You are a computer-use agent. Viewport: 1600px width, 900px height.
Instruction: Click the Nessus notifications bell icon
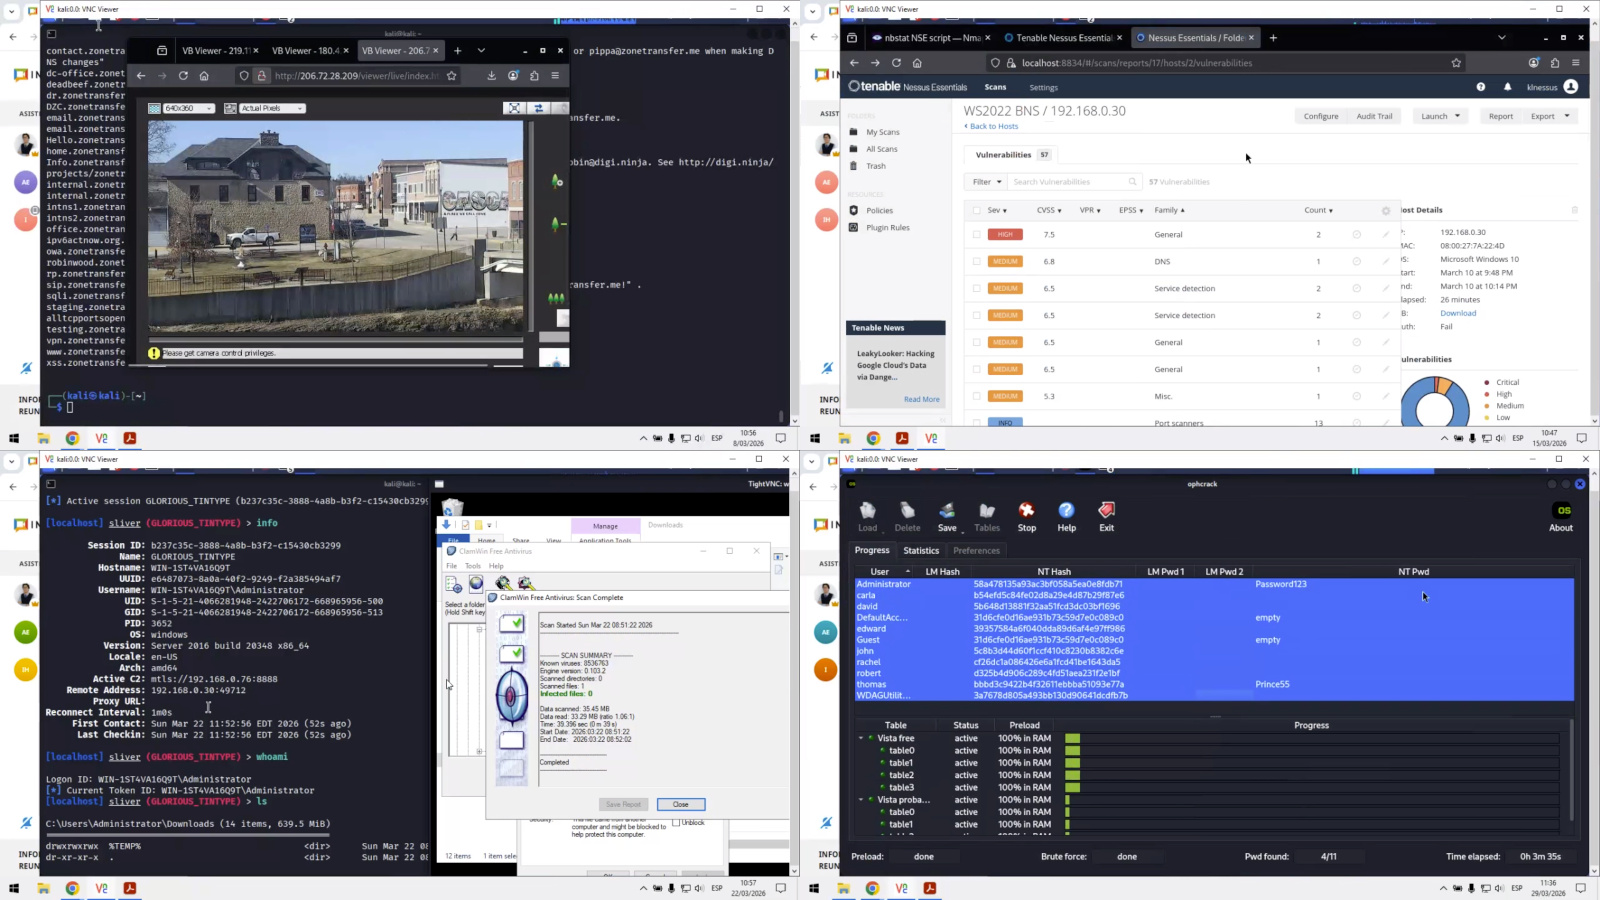(x=1508, y=87)
